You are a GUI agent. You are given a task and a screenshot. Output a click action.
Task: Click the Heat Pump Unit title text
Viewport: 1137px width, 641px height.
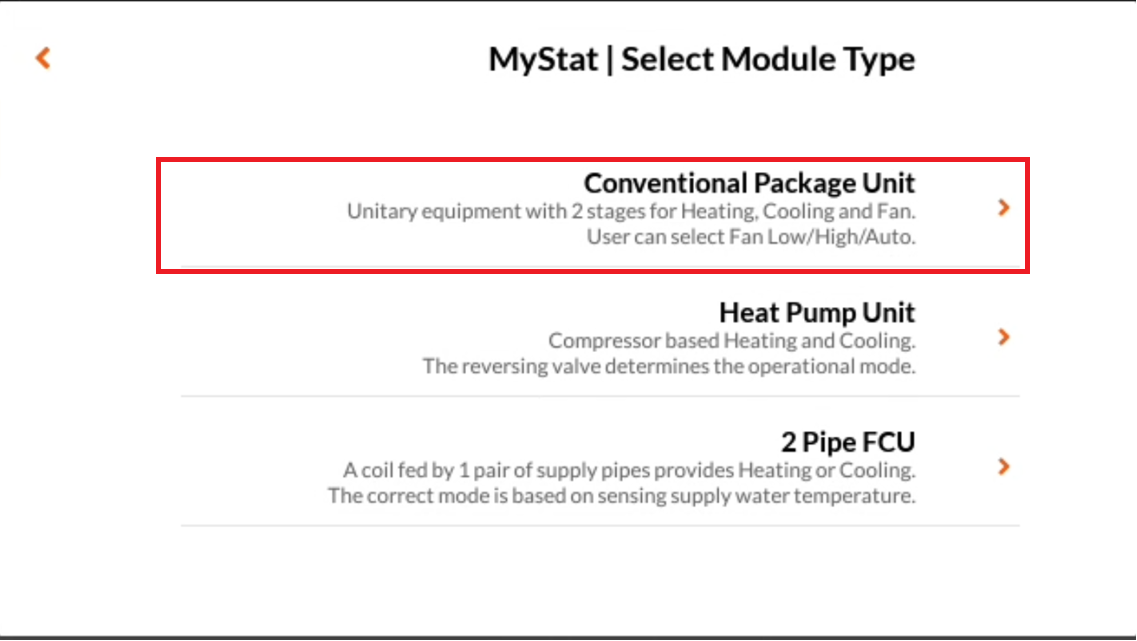(x=817, y=313)
